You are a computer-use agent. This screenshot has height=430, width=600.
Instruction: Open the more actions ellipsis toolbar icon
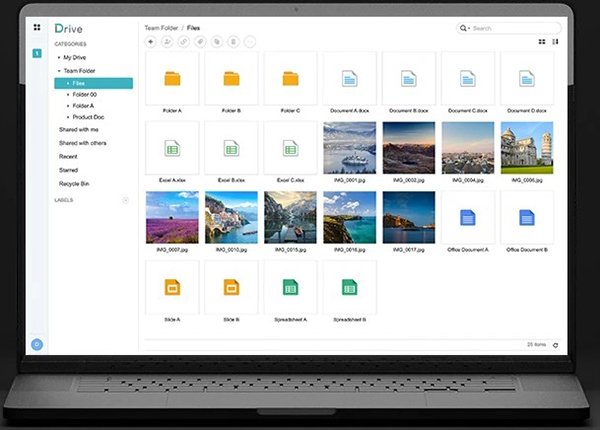[x=250, y=42]
